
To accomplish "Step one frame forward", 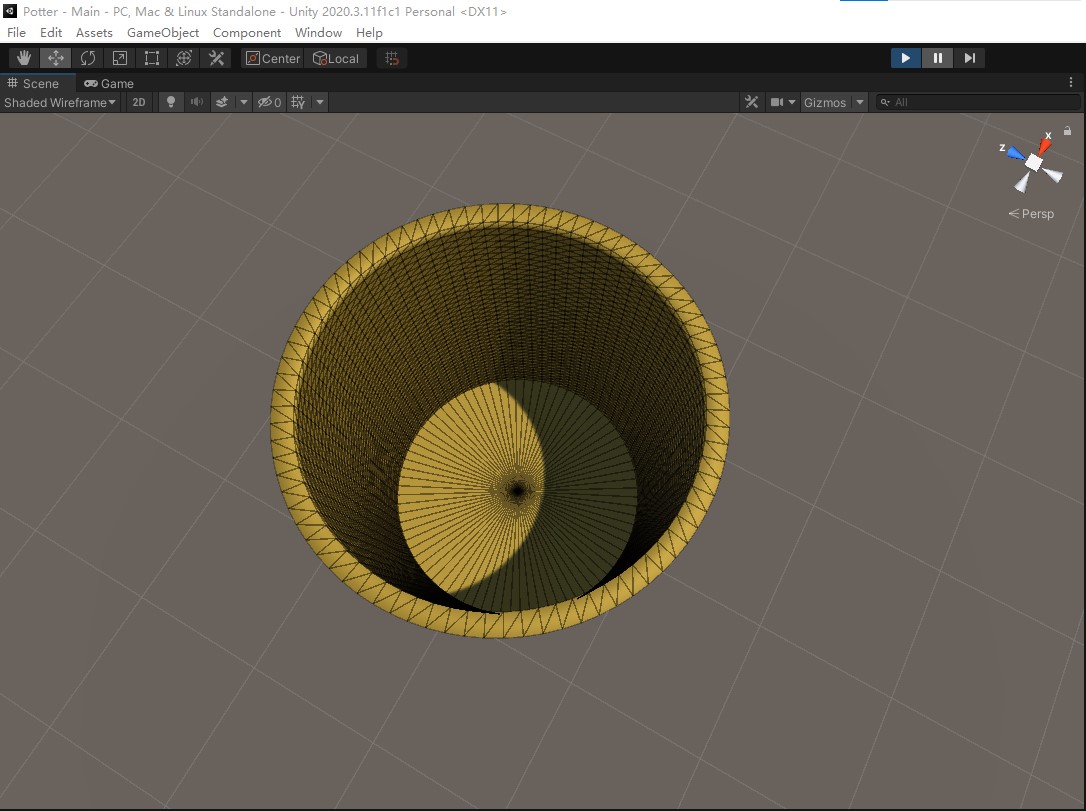I will [x=969, y=58].
